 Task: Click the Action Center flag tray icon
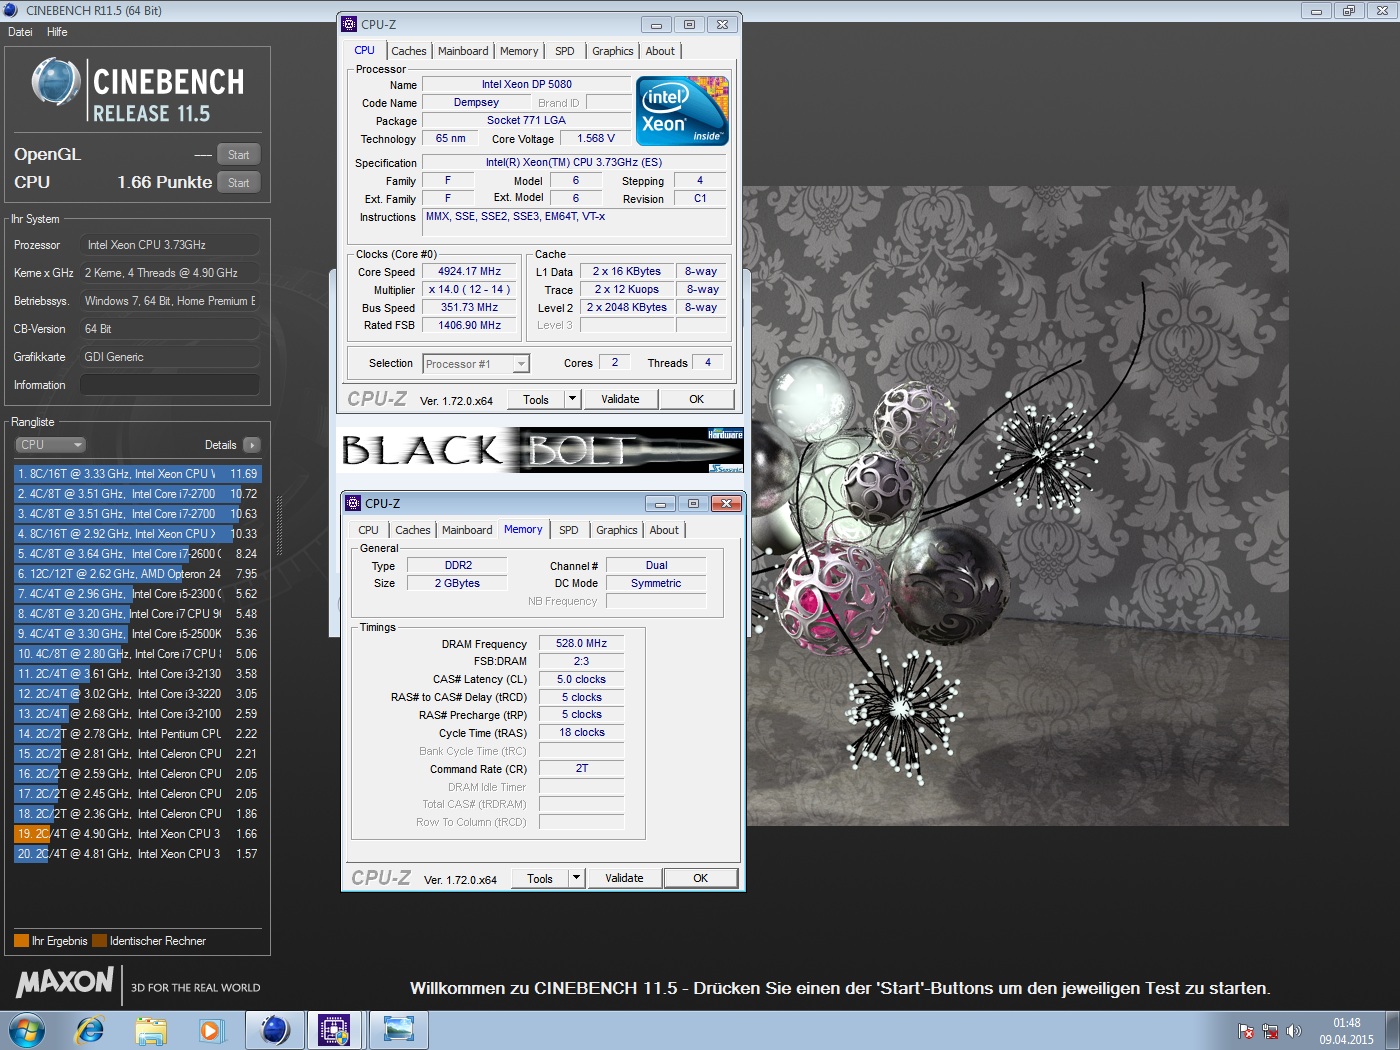1246,1031
